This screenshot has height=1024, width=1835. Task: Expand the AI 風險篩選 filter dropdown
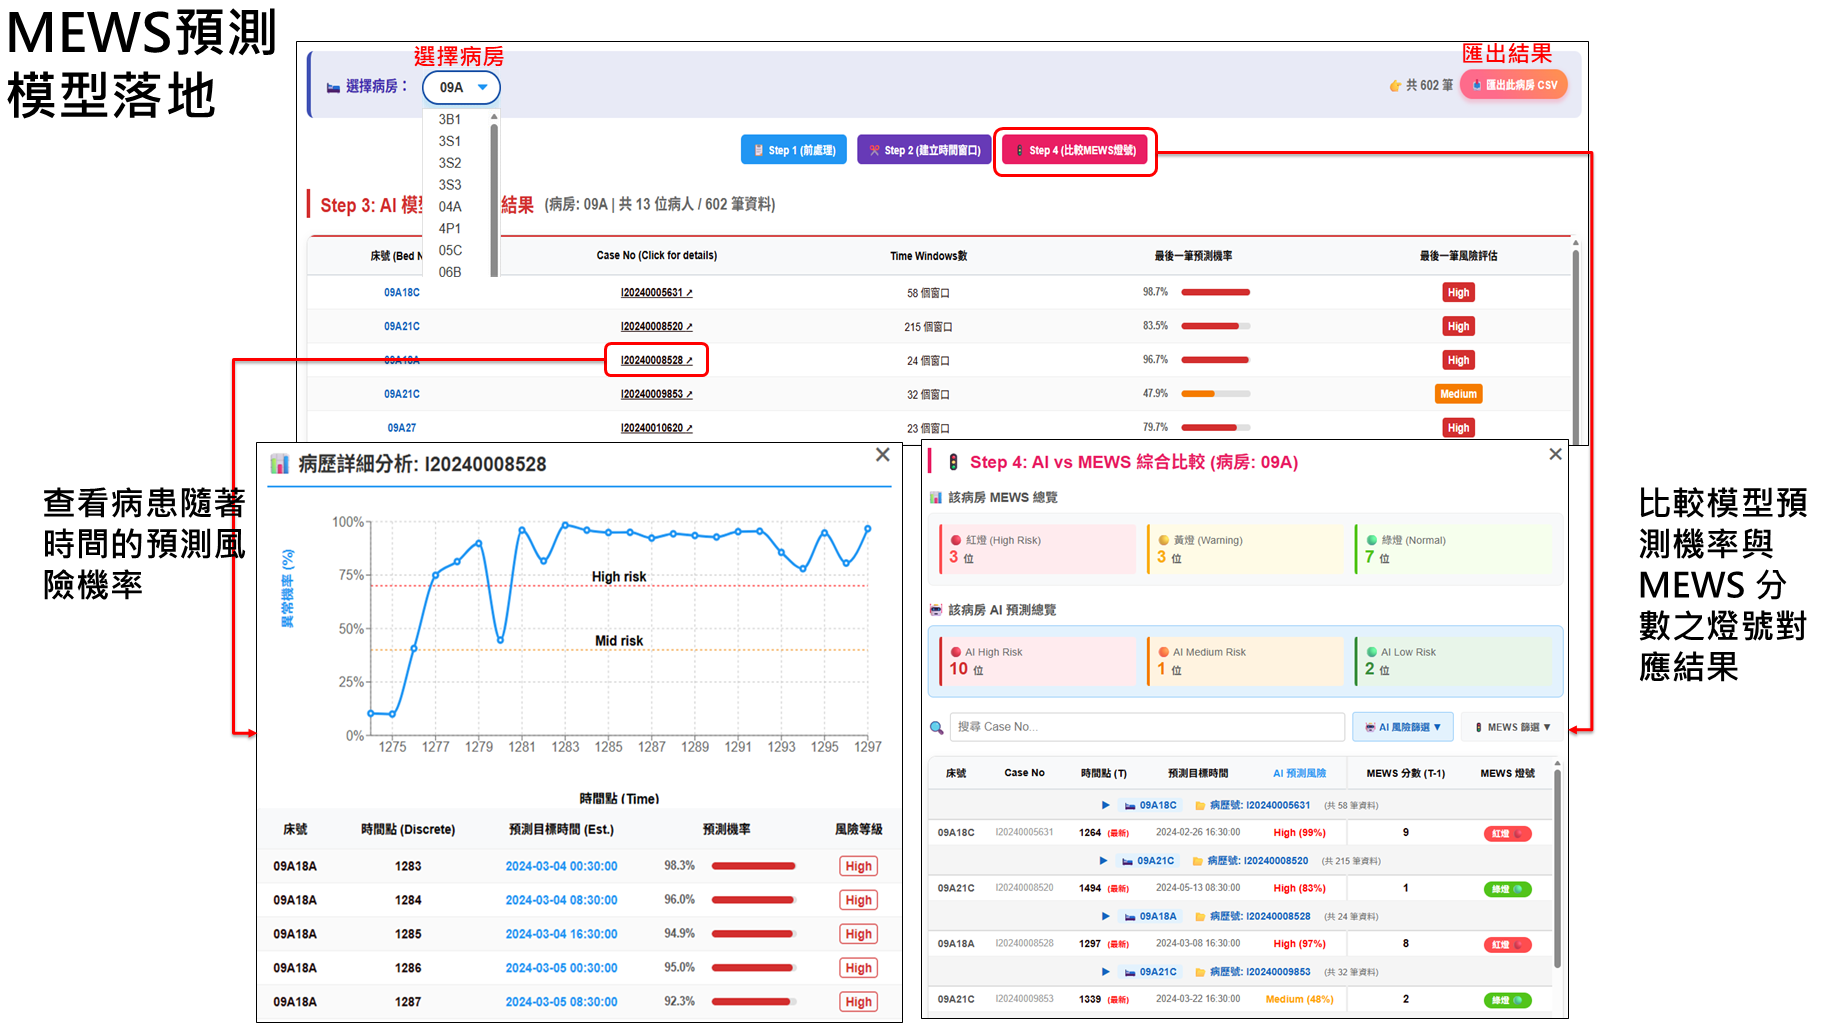[x=1402, y=727]
